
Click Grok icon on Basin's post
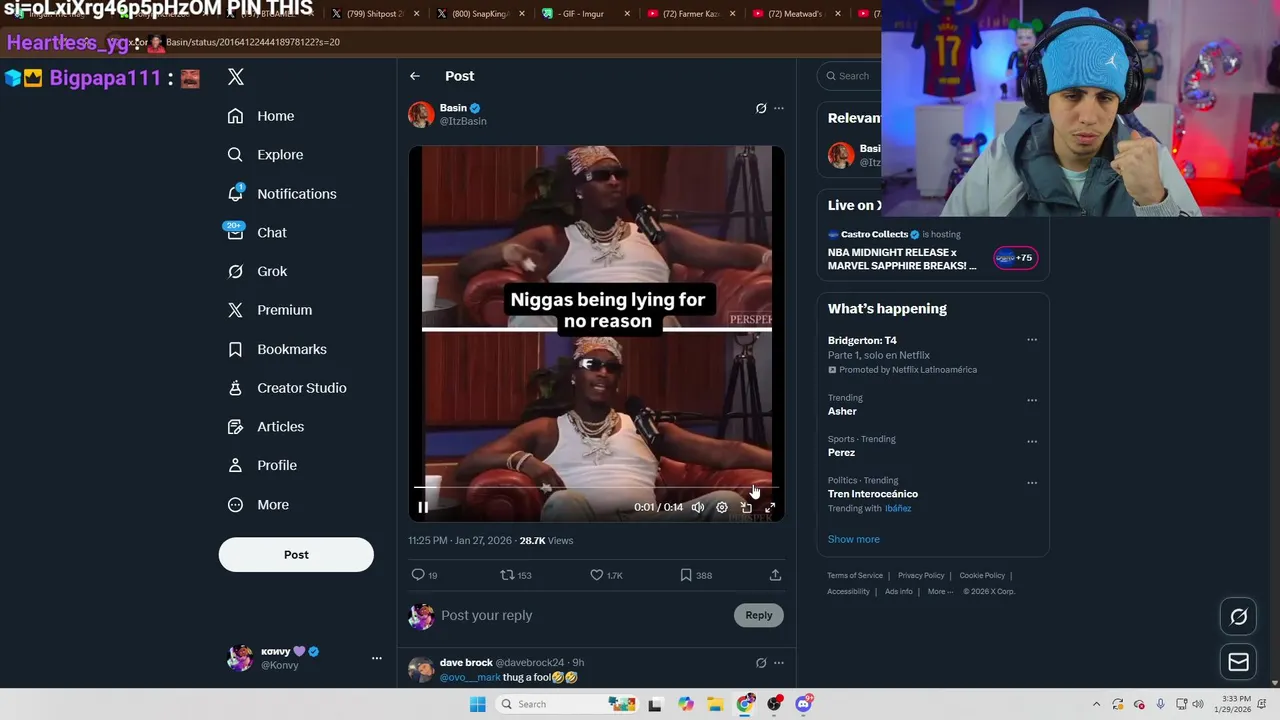761,108
